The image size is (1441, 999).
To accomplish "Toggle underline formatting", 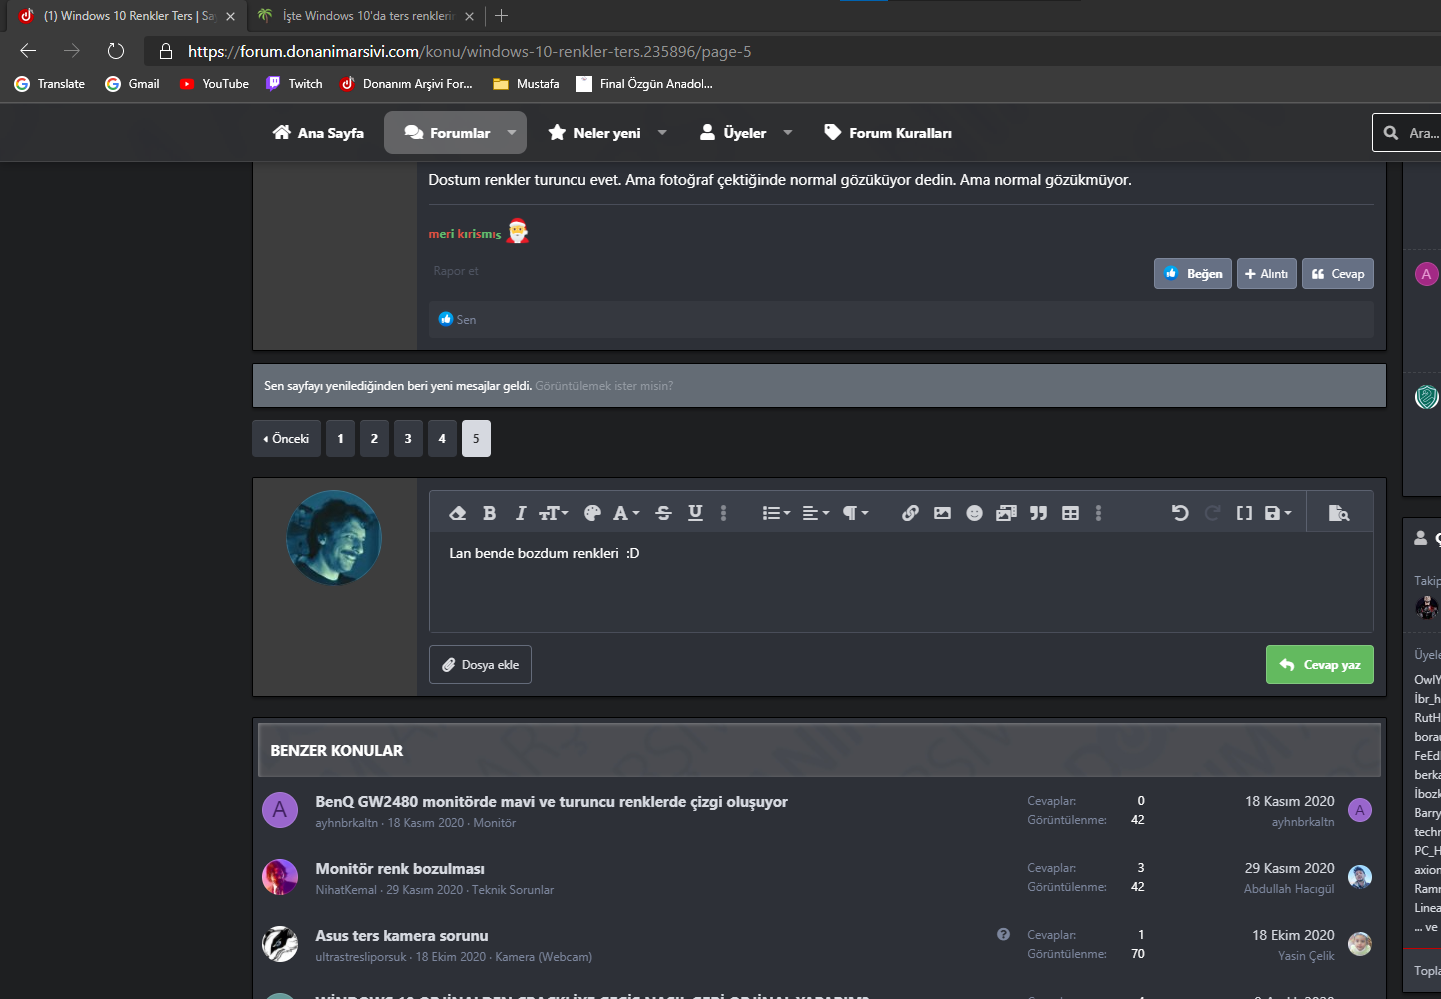I will click(x=695, y=513).
